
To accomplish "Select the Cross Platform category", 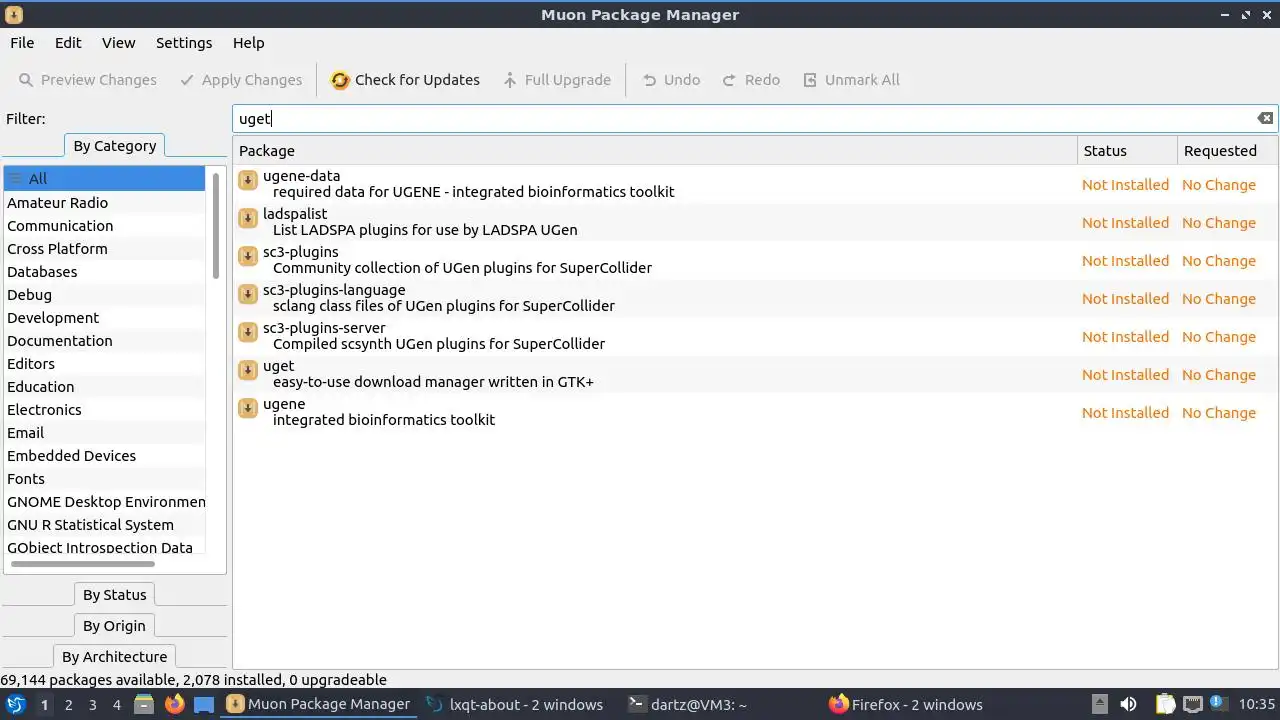I will click(x=104, y=249).
